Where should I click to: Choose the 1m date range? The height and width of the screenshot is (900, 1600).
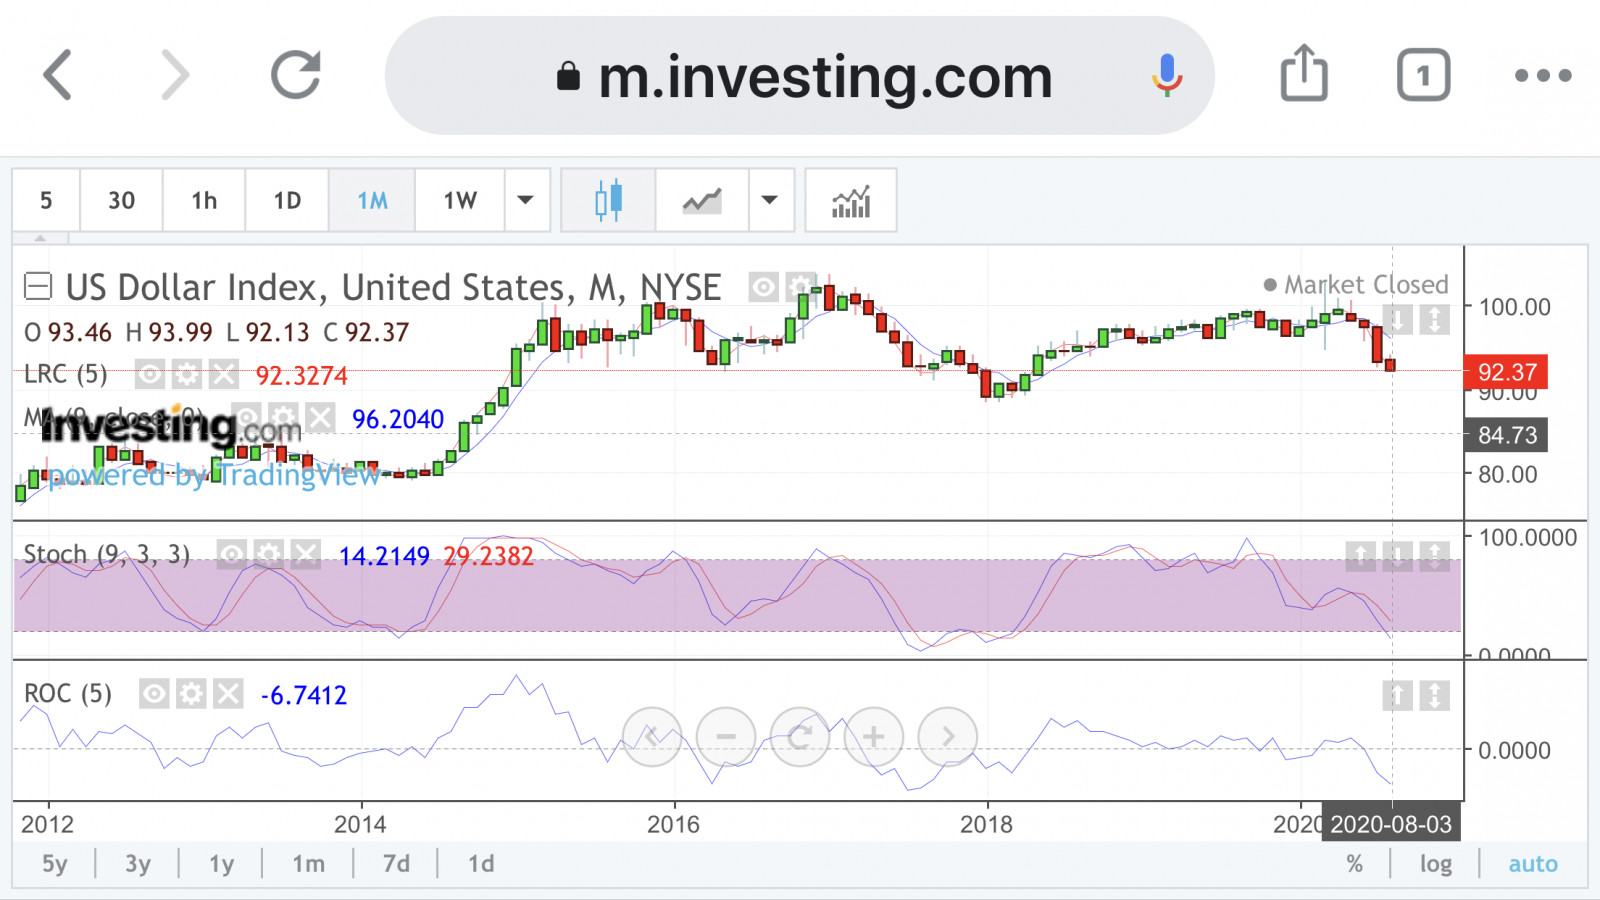(x=308, y=864)
